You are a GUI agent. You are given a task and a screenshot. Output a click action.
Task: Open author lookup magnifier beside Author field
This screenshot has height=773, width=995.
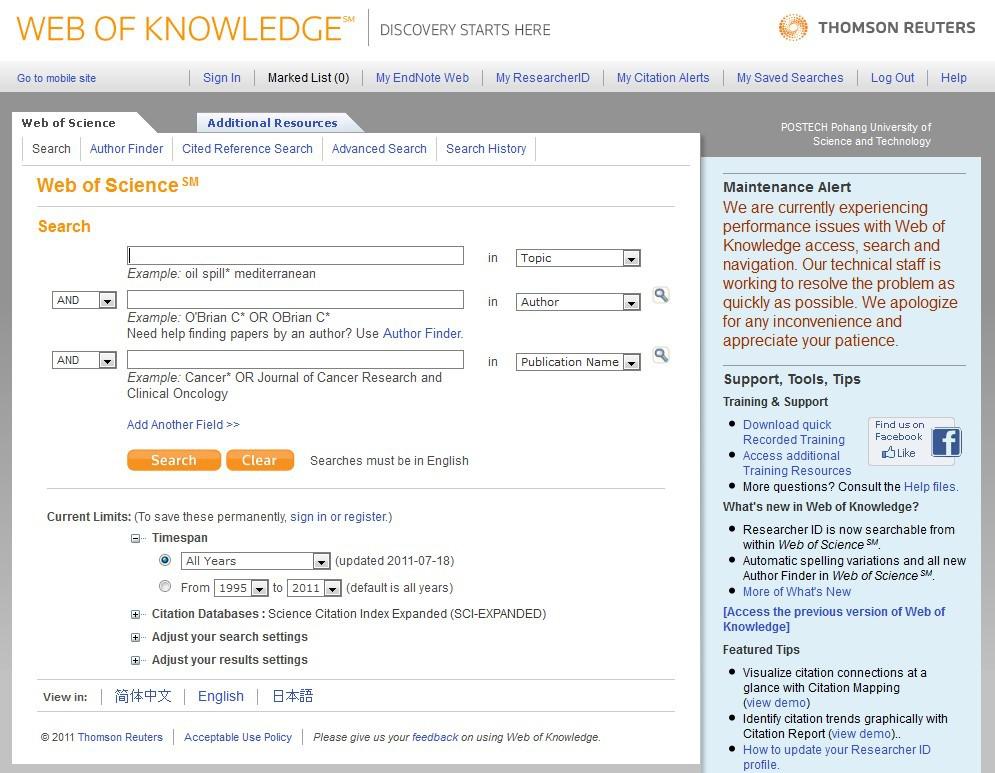661,295
